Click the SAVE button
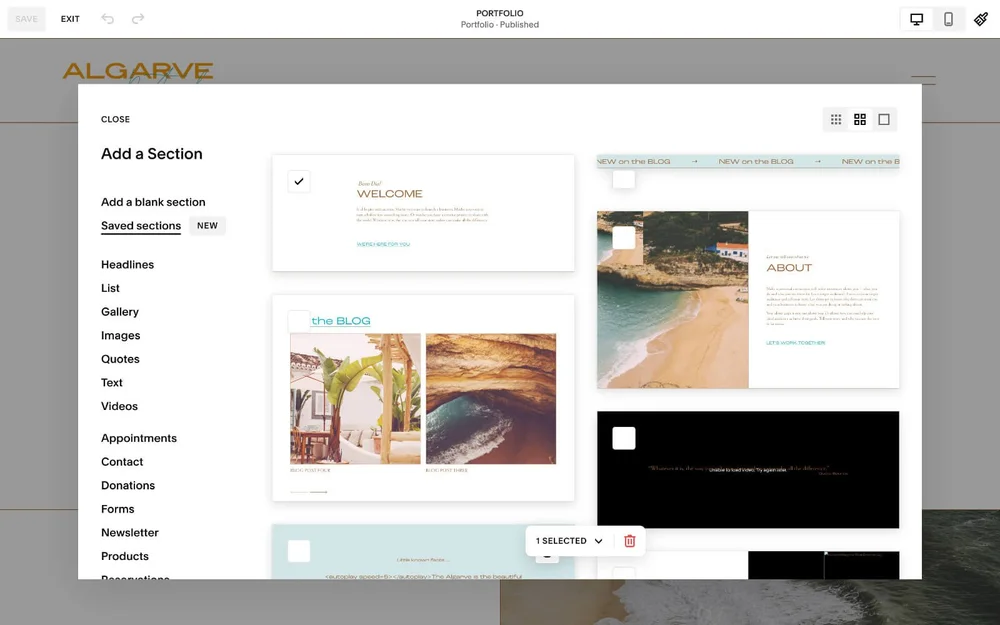1000x625 pixels. [27, 19]
